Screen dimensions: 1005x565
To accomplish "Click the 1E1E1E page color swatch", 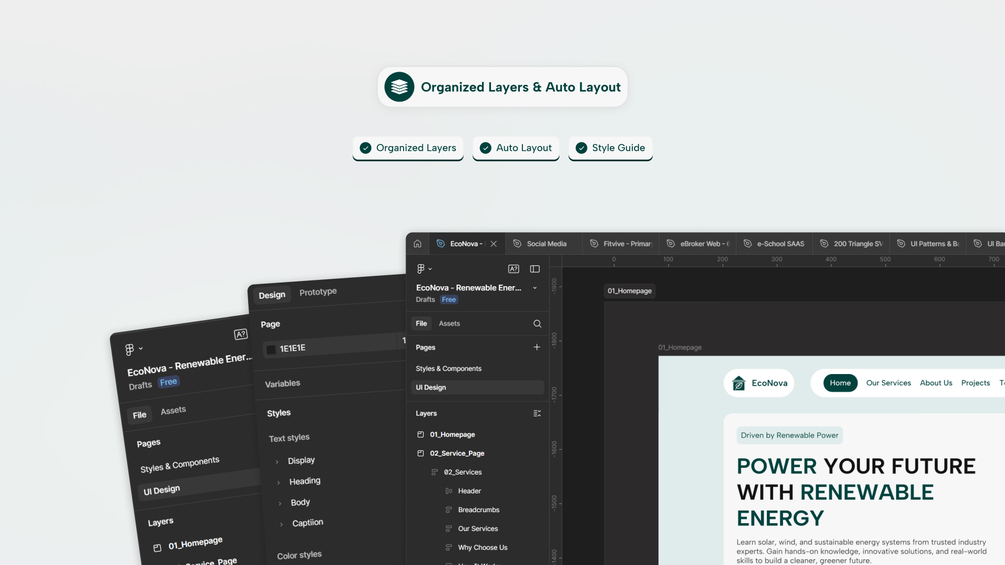I will click(x=271, y=349).
